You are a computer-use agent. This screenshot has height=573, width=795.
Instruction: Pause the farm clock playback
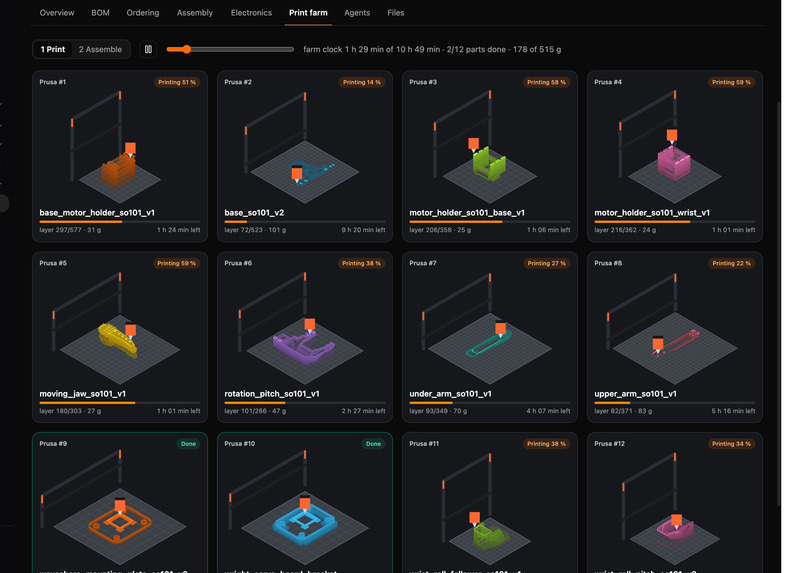[148, 49]
